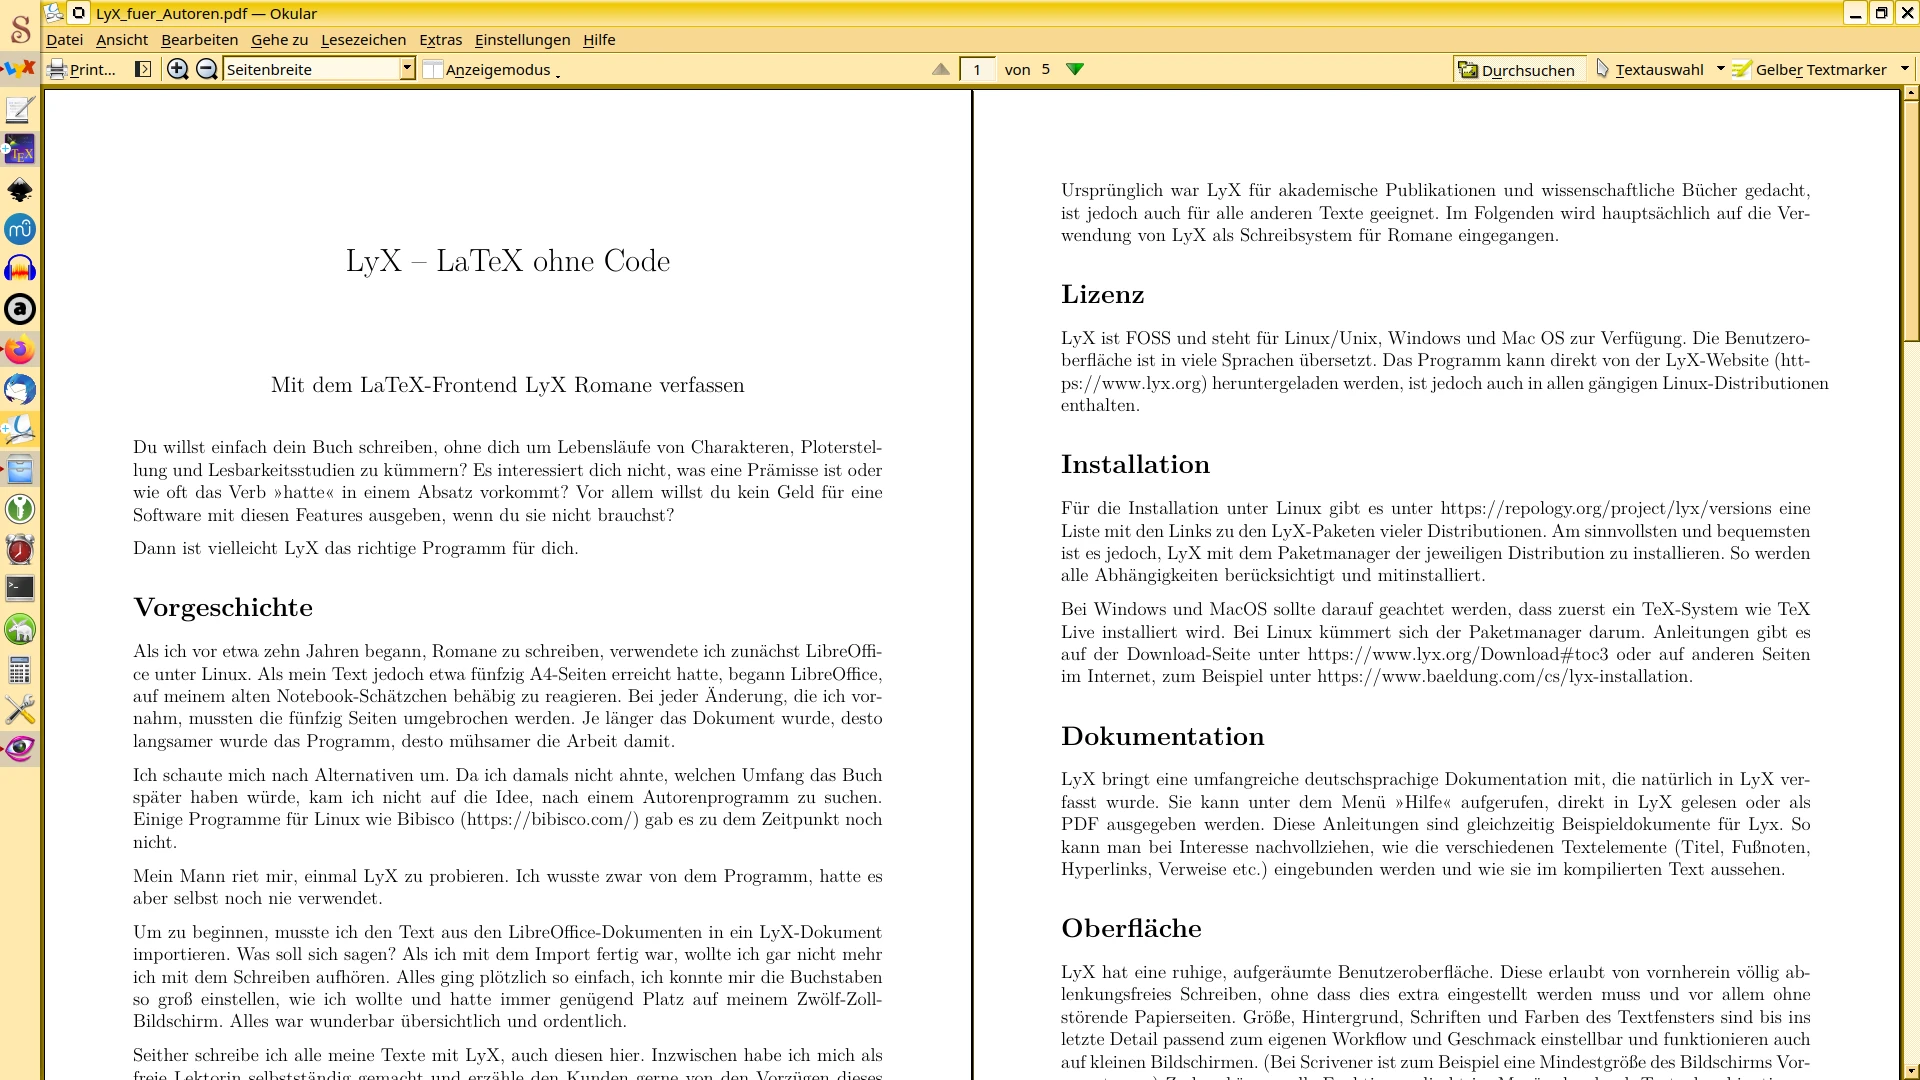This screenshot has height=1080, width=1920.
Task: Open the Seitenbreite zoom combo box
Action: (x=319, y=69)
